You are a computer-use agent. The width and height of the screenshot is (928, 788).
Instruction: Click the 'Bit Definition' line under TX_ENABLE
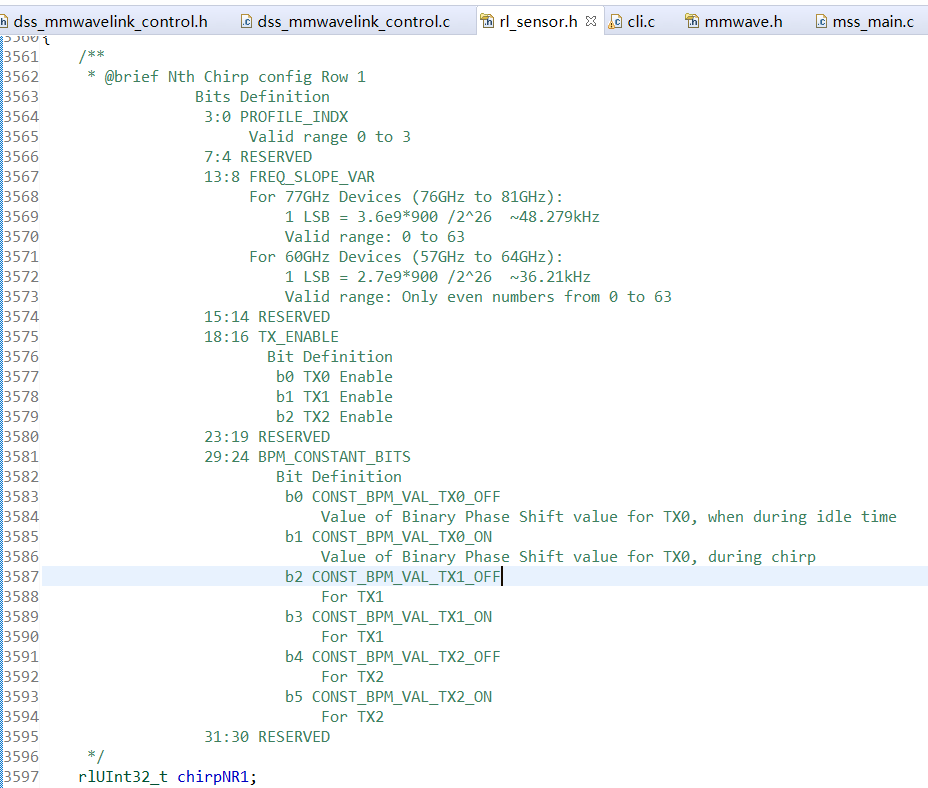click(330, 357)
